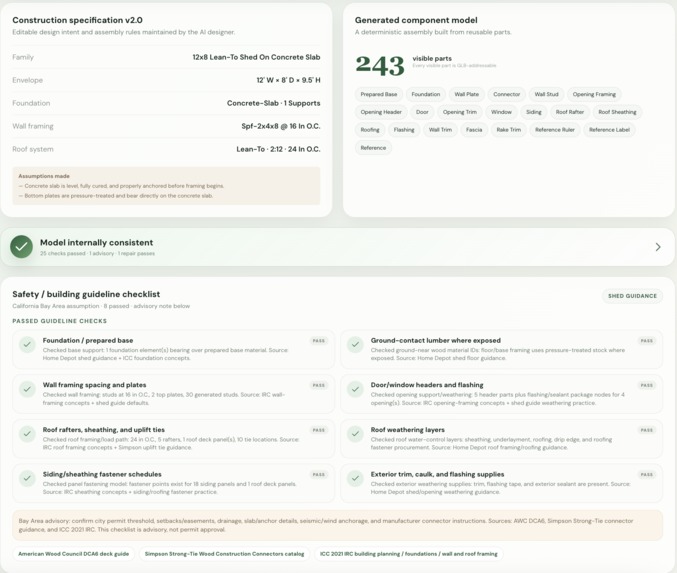Click the Wall framing value Spf-2x4x8 @ 16 In O.C.
Screen dimensions: 677x573
(x=281, y=126)
